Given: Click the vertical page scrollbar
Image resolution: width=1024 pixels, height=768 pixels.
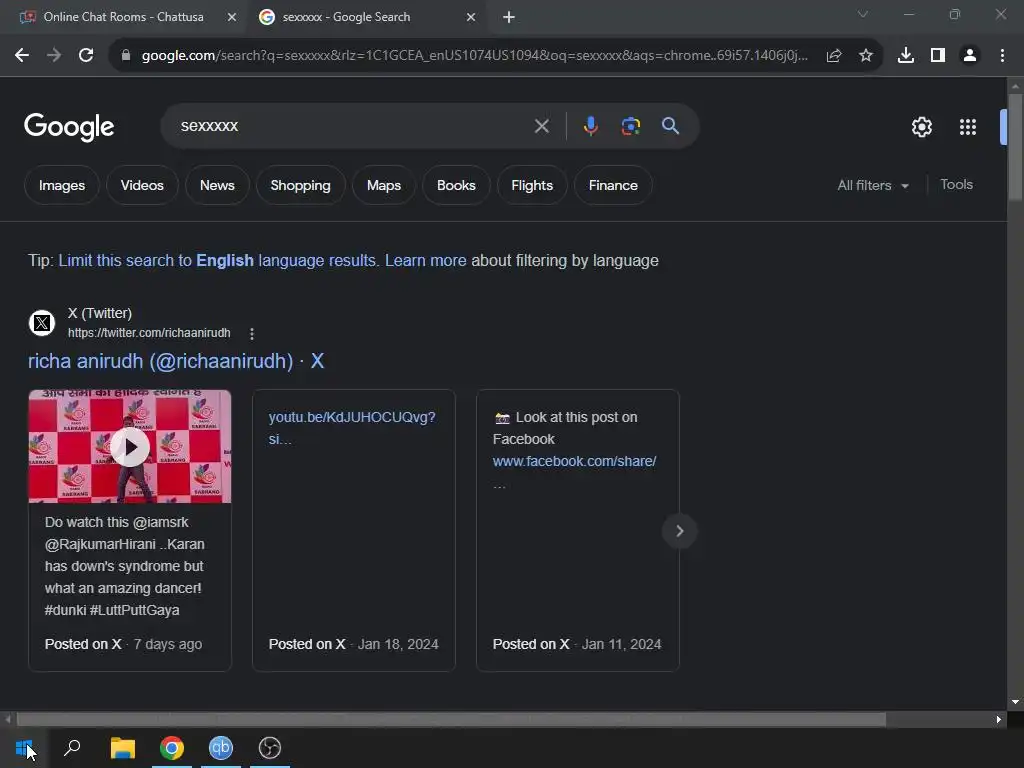Looking at the screenshot, I should pos(1016,147).
